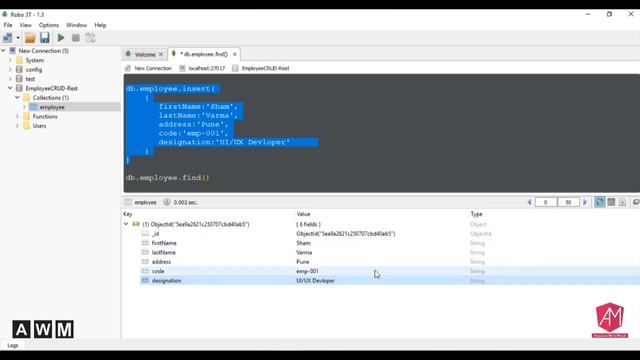
Task: Expand the employee collection node
Action: [24, 107]
